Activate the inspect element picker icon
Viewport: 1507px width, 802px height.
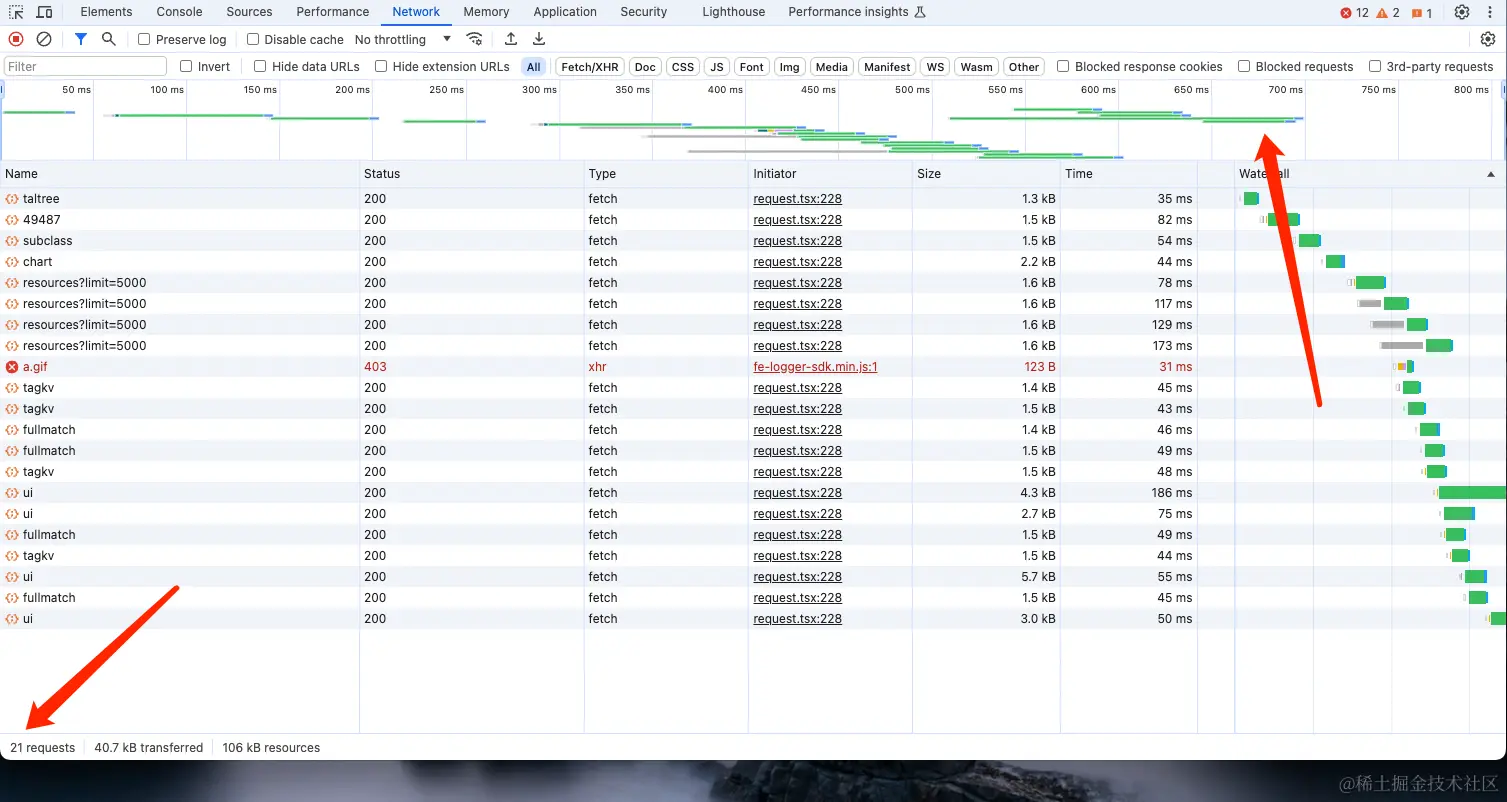pos(16,12)
